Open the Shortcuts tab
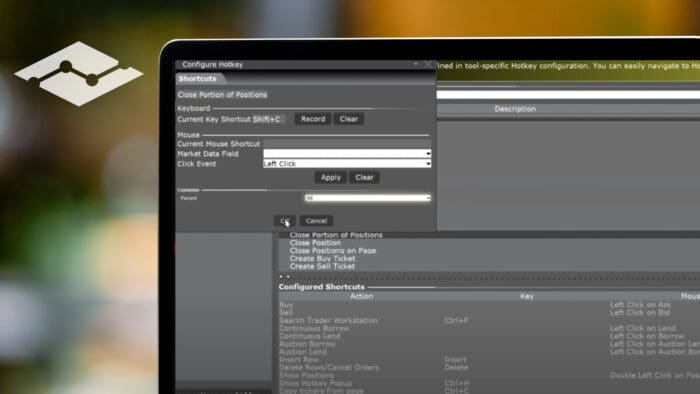The width and height of the screenshot is (700, 394). point(198,79)
